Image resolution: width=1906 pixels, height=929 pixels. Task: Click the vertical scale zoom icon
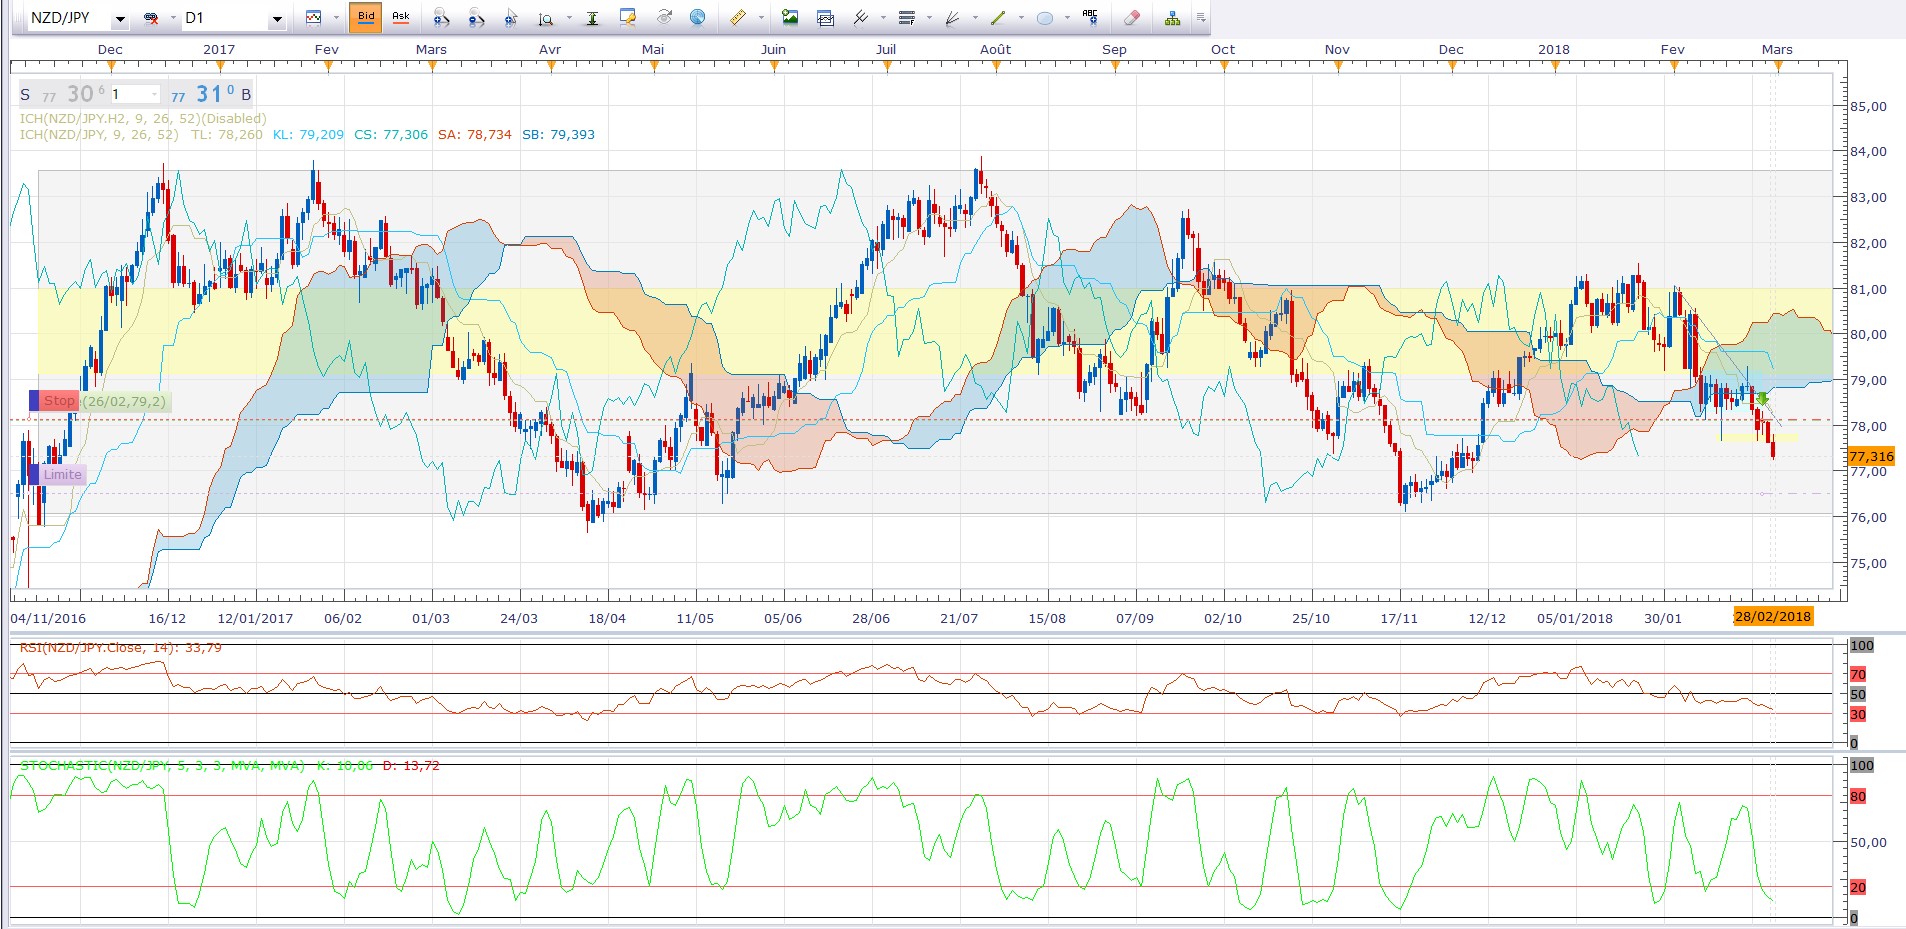546,18
